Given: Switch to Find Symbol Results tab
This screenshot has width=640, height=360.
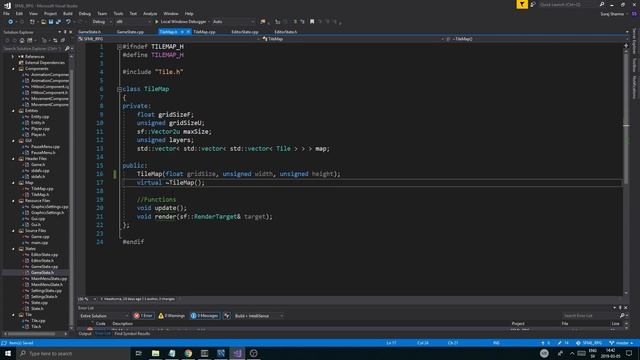Looking at the screenshot, I should click(132, 334).
